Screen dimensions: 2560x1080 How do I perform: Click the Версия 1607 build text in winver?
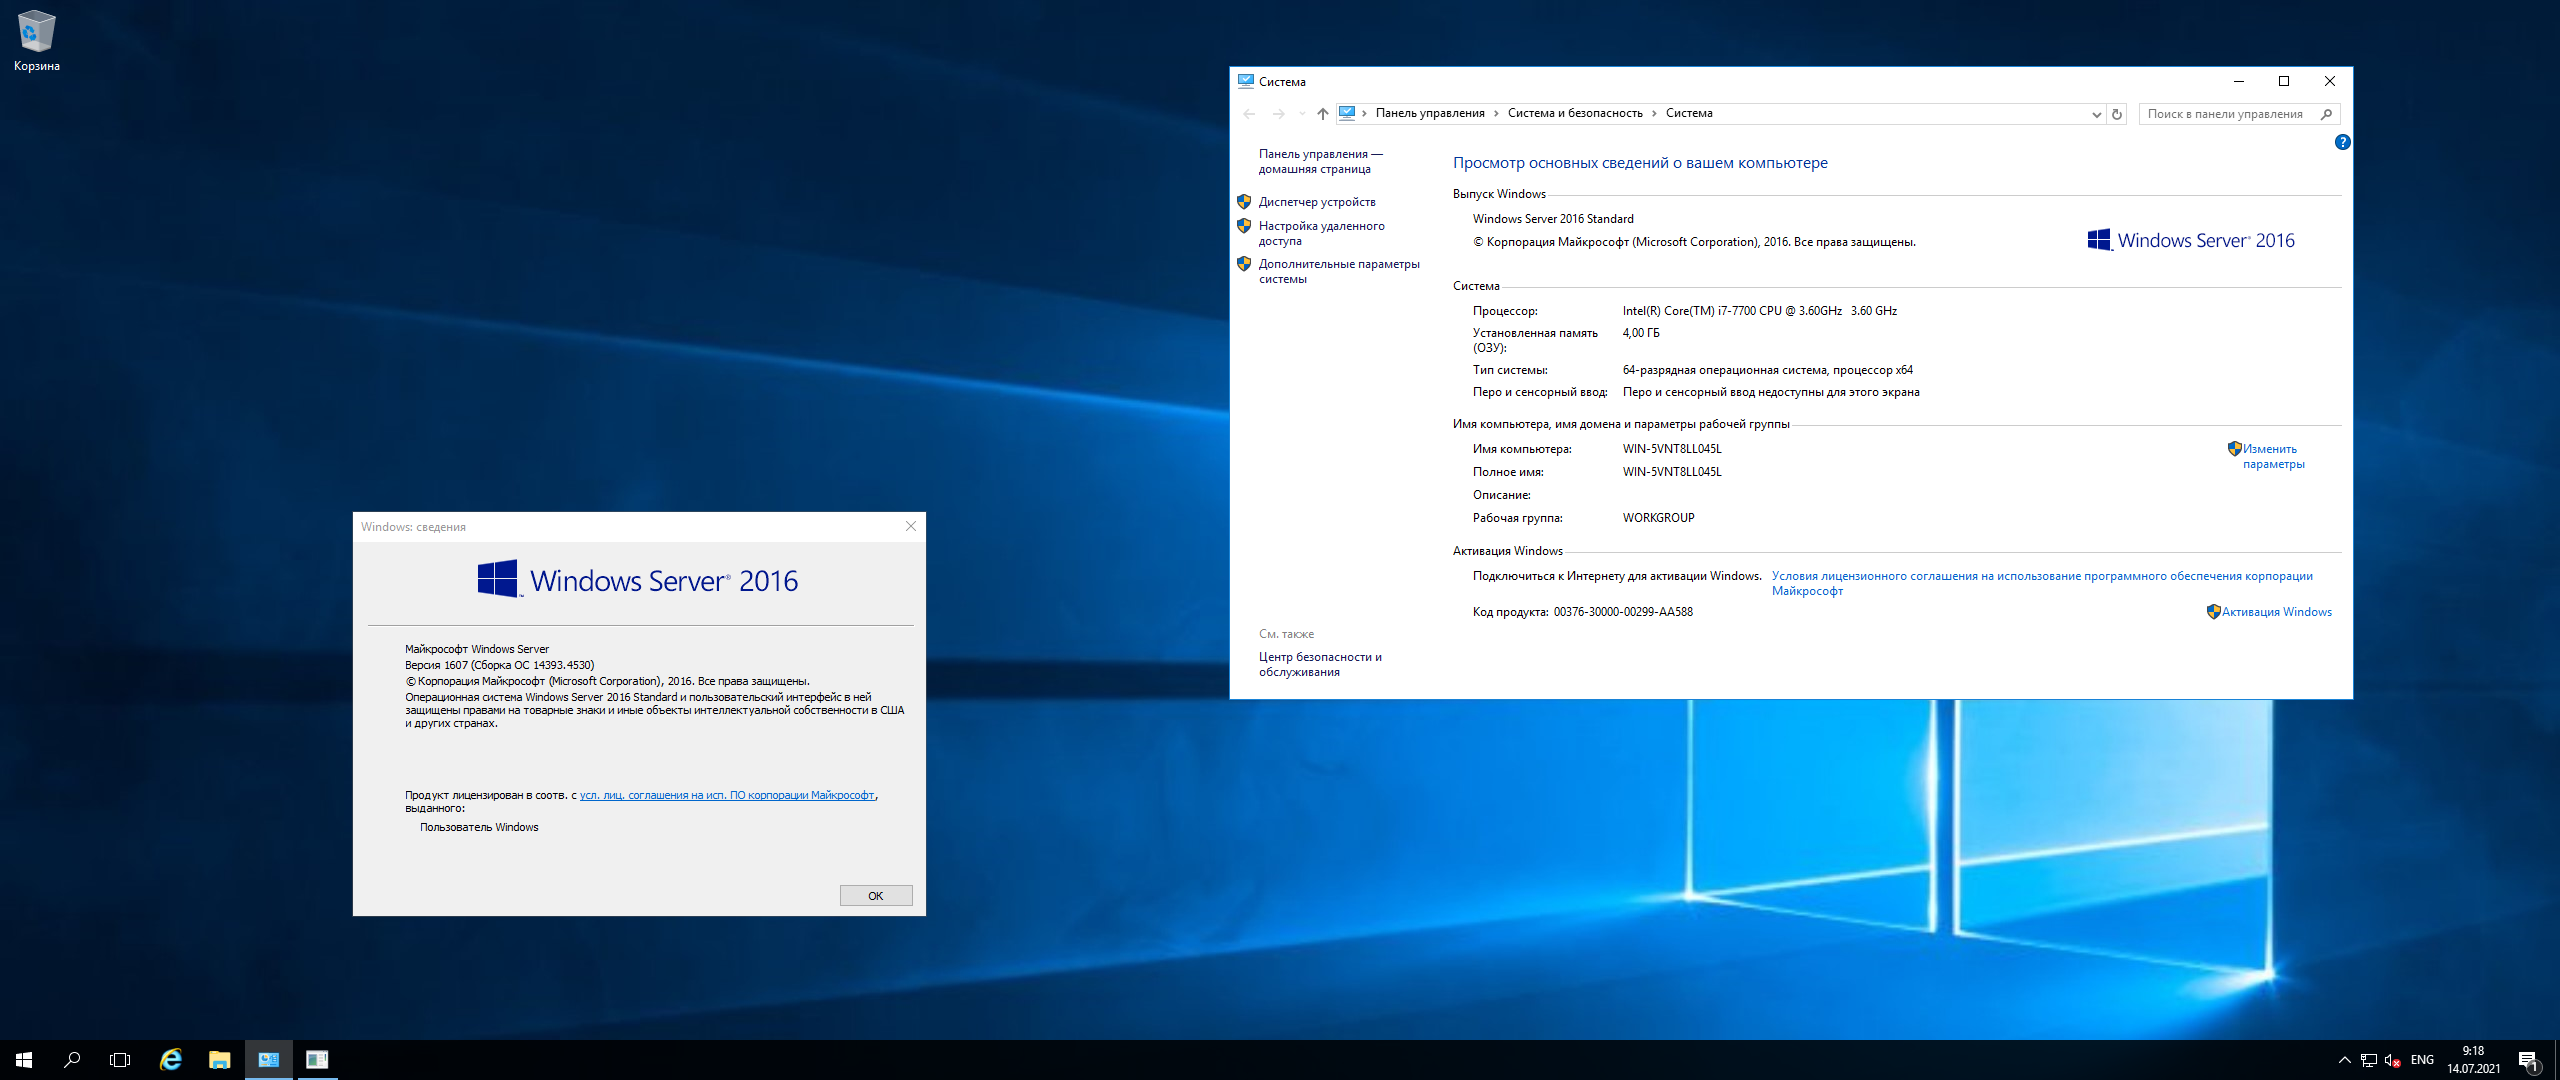click(499, 665)
